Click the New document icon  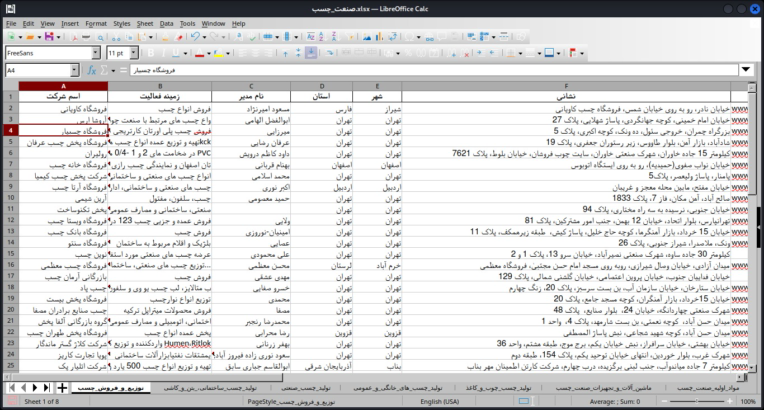click(11, 37)
